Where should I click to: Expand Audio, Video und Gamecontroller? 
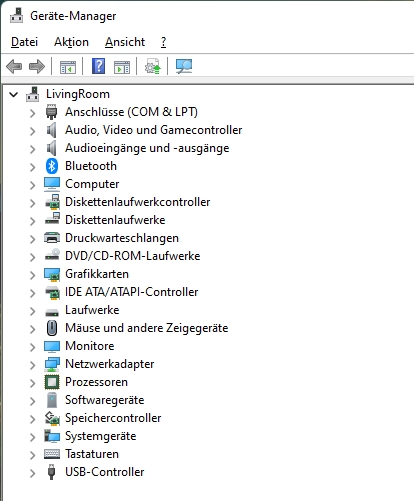32,131
